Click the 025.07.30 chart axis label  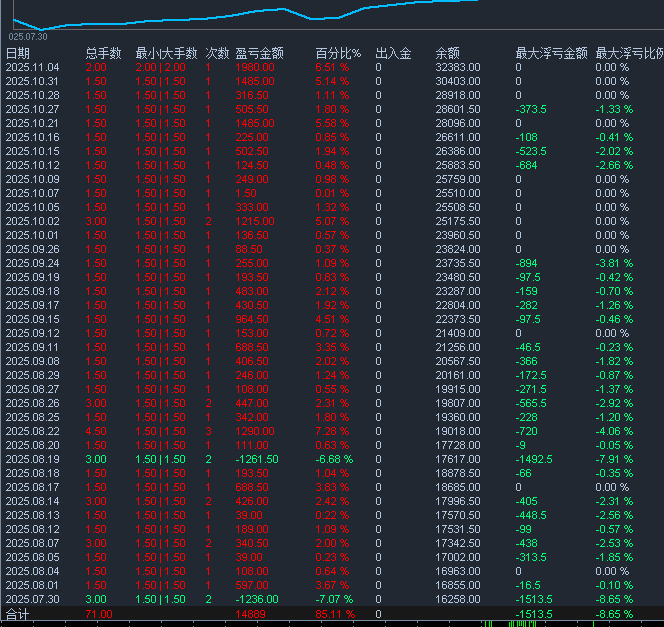[x=28, y=36]
